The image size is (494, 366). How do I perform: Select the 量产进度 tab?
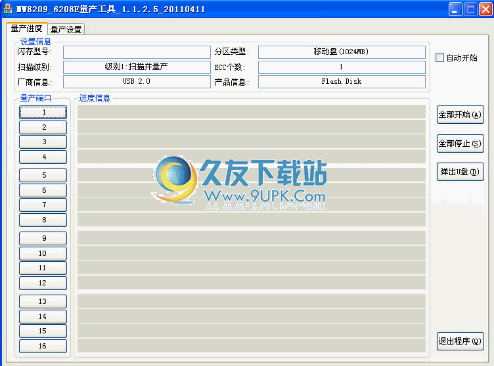(26, 28)
